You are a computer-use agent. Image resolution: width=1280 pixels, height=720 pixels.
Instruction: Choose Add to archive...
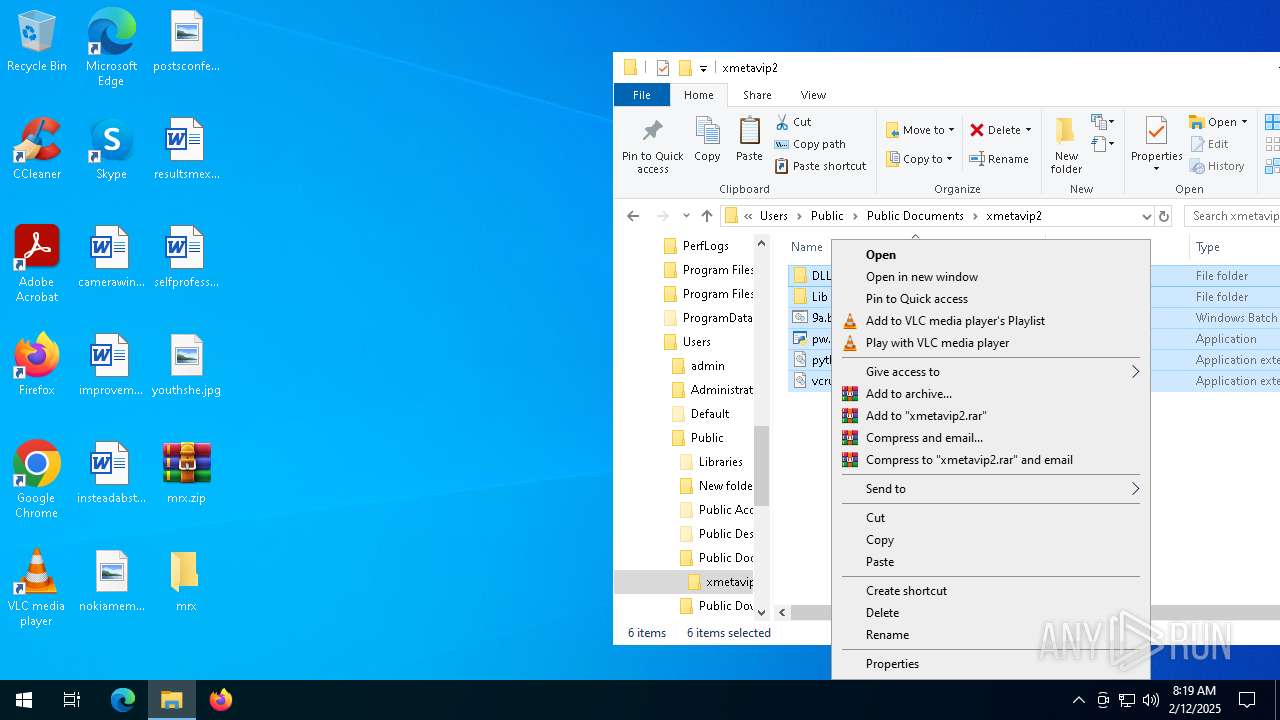pyautogui.click(x=991, y=393)
